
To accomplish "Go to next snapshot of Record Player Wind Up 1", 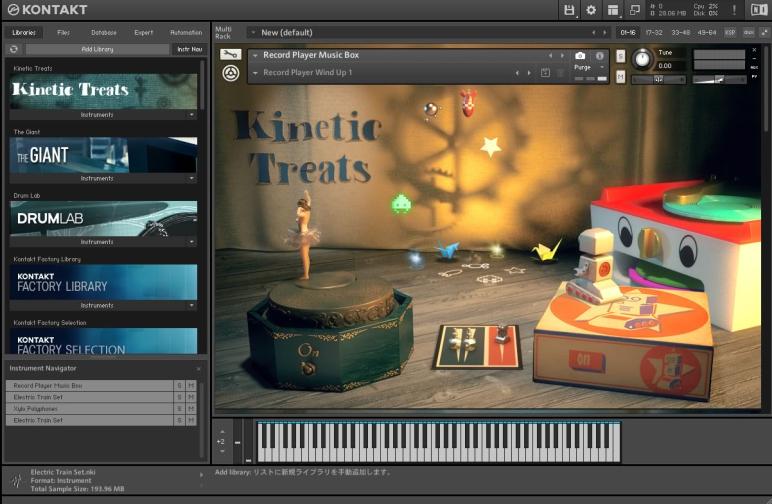I will (x=529, y=73).
